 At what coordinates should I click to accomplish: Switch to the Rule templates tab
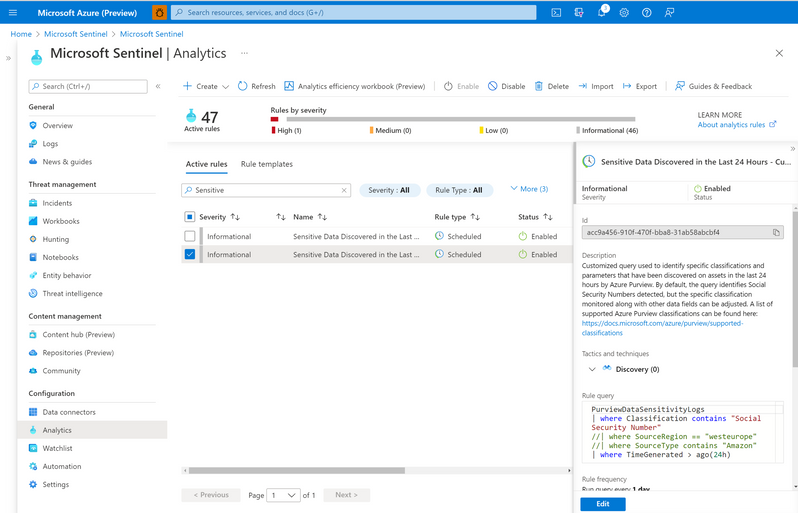pyautogui.click(x=267, y=164)
